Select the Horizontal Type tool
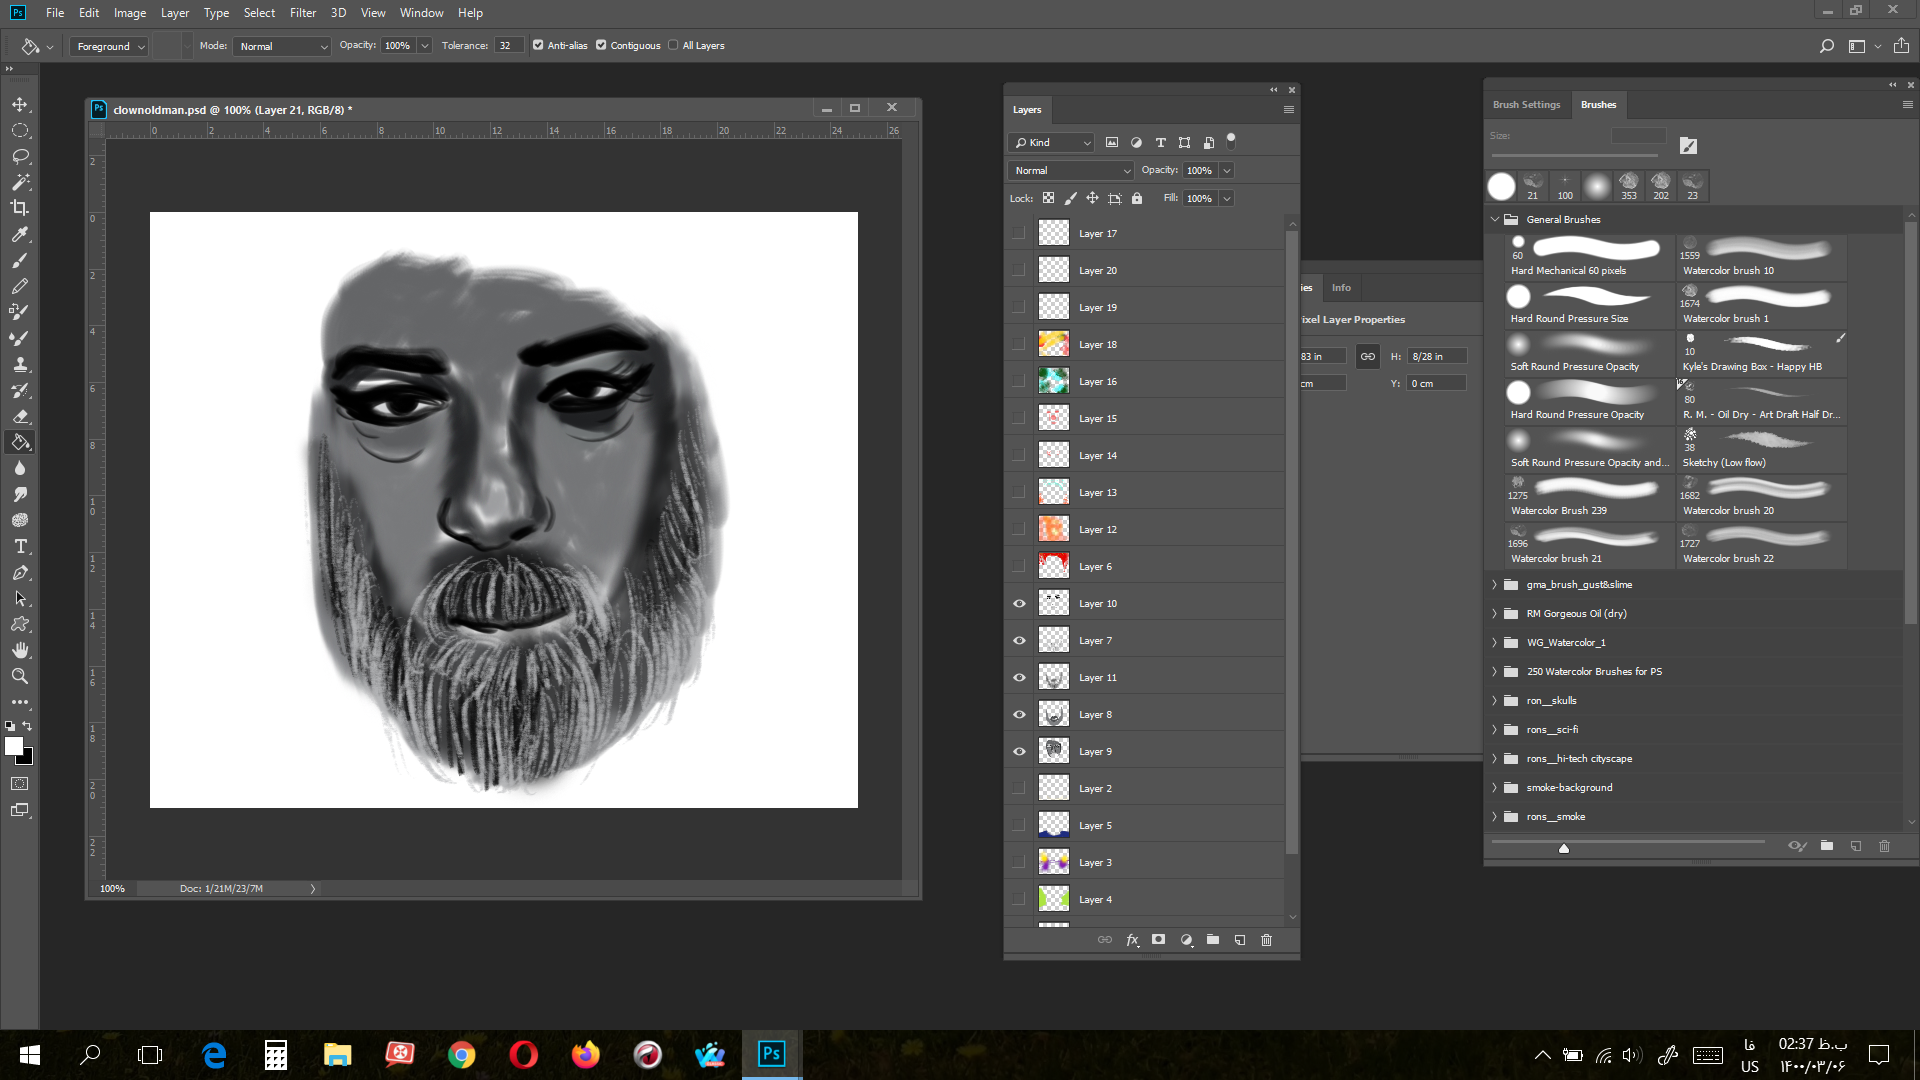 click(x=20, y=546)
